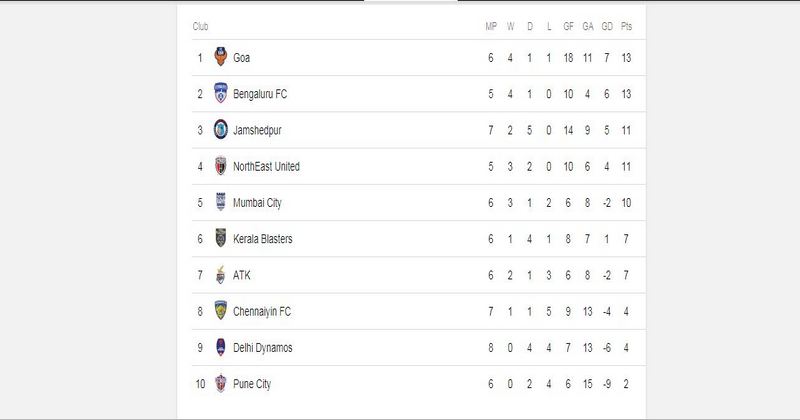Screen dimensions: 800x420
Task: Click the Pune City club logo
Action: pos(220,383)
